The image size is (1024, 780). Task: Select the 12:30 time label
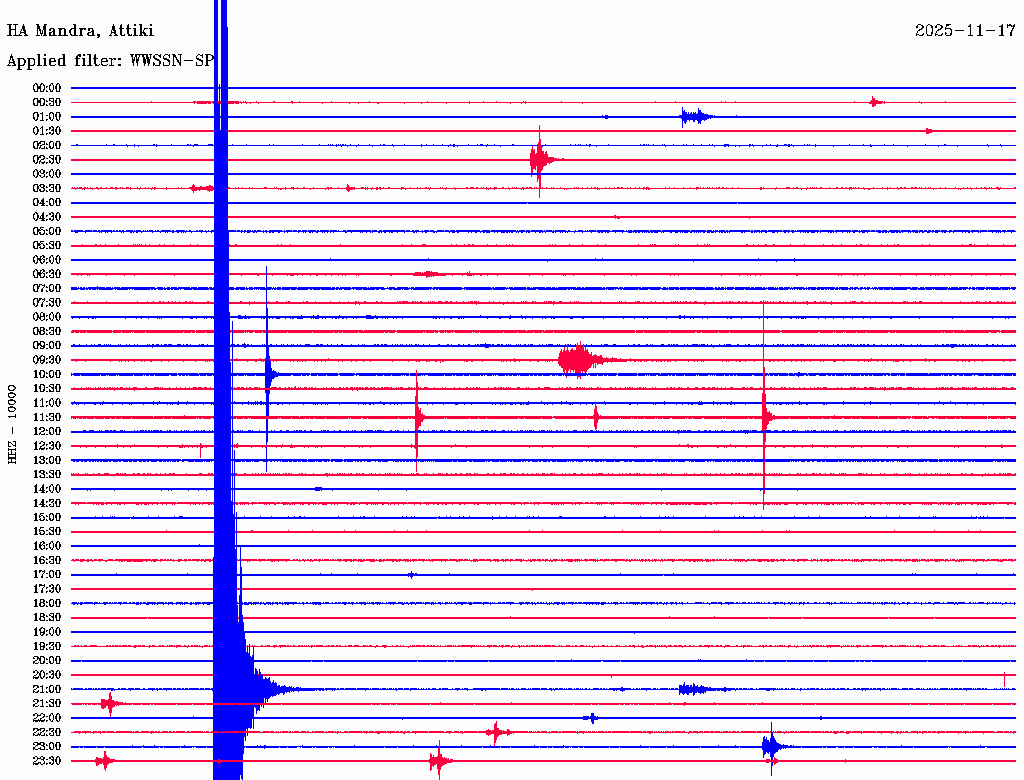click(x=47, y=446)
